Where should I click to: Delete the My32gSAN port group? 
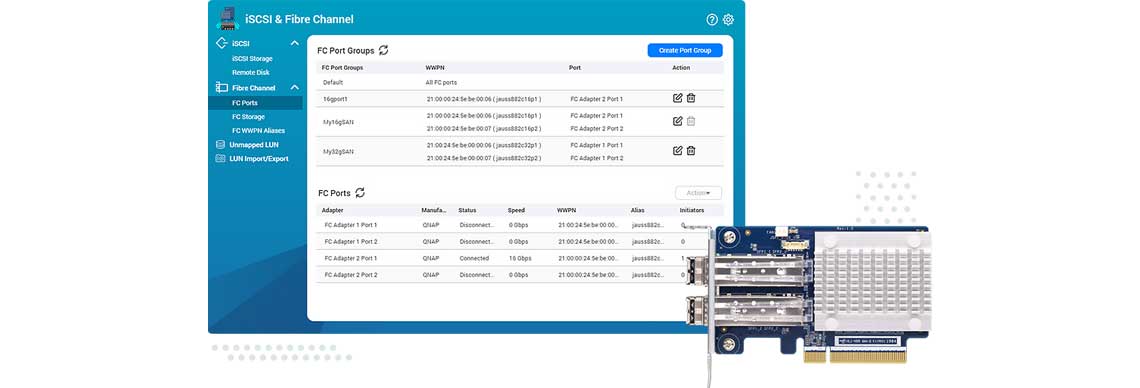[691, 150]
